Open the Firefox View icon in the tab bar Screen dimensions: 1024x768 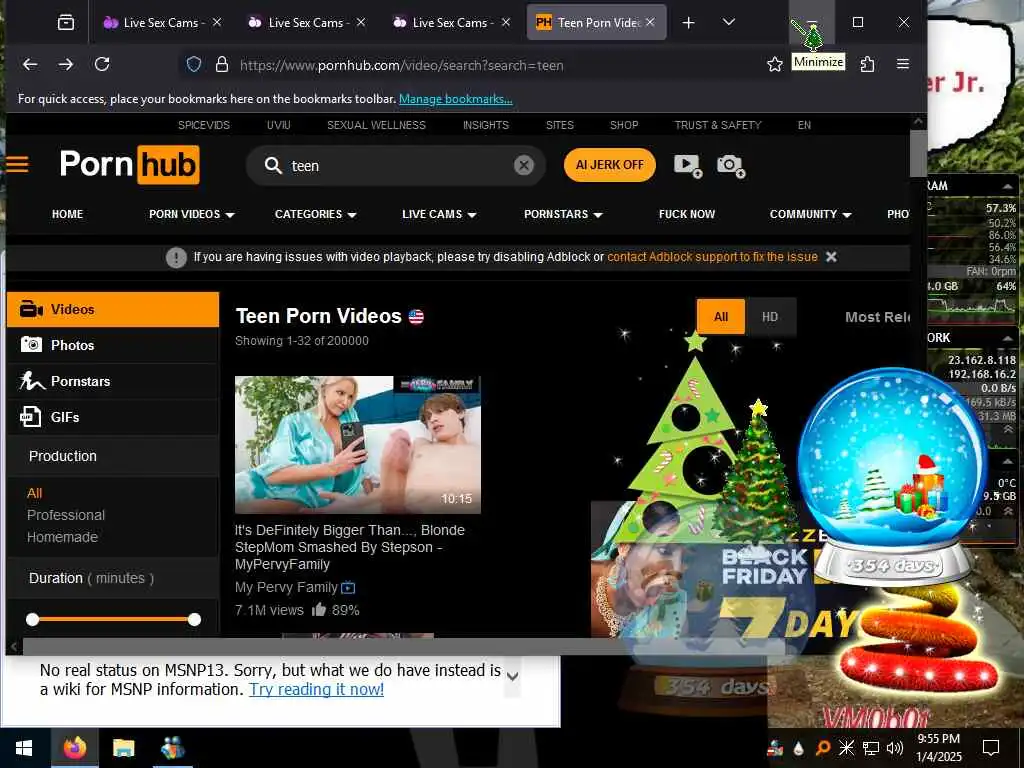coord(66,23)
